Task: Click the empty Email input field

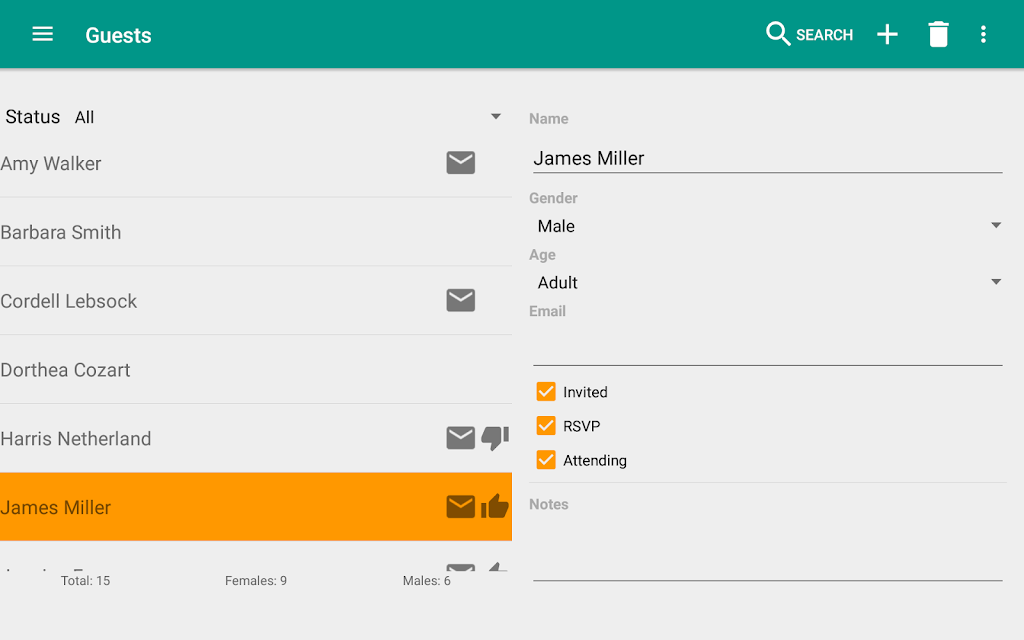Action: (768, 347)
